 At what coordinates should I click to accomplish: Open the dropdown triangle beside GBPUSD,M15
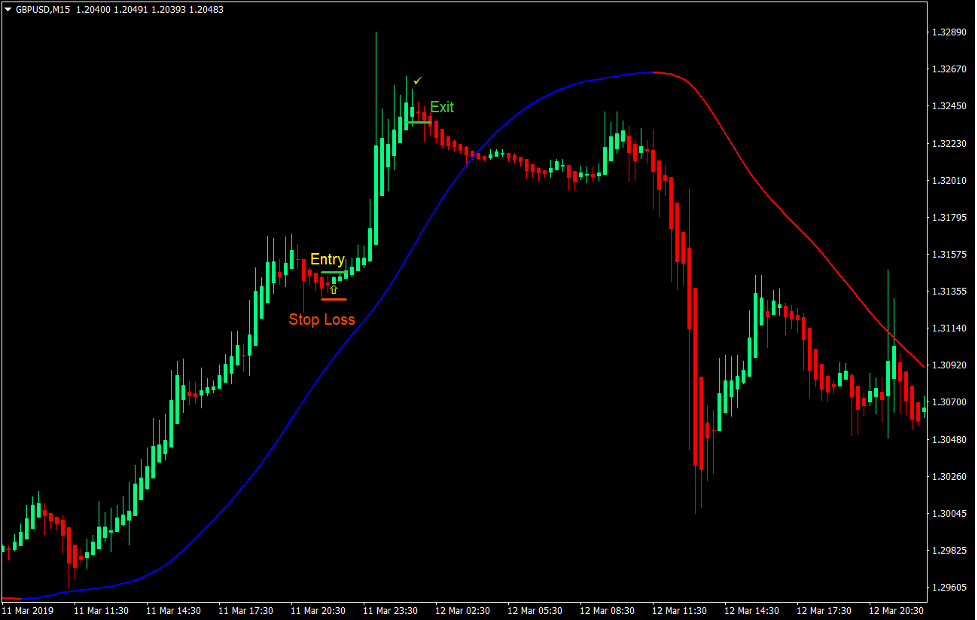pos(8,9)
